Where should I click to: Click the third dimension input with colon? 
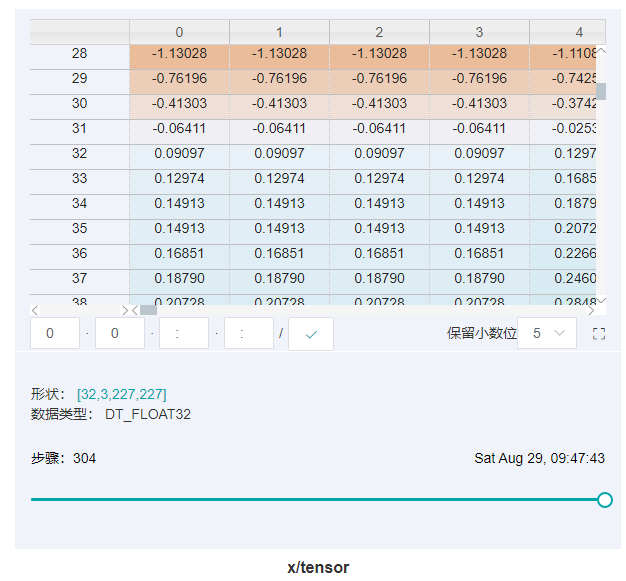[184, 334]
